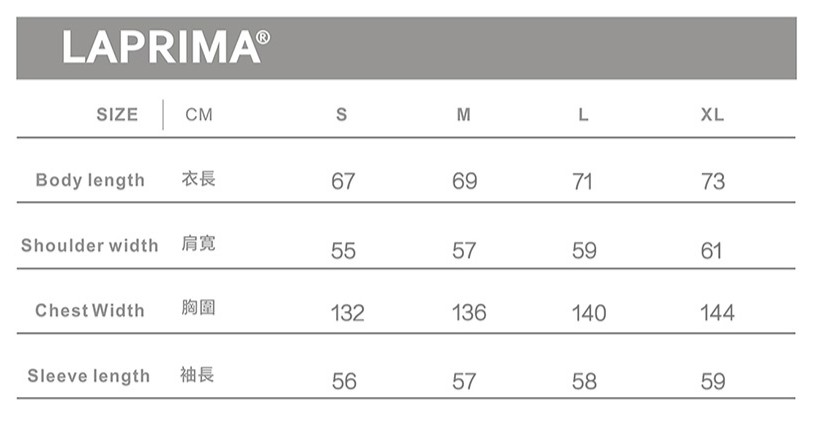Click body length value 73 for XL
This screenshot has height=427, width=815.
713,182
